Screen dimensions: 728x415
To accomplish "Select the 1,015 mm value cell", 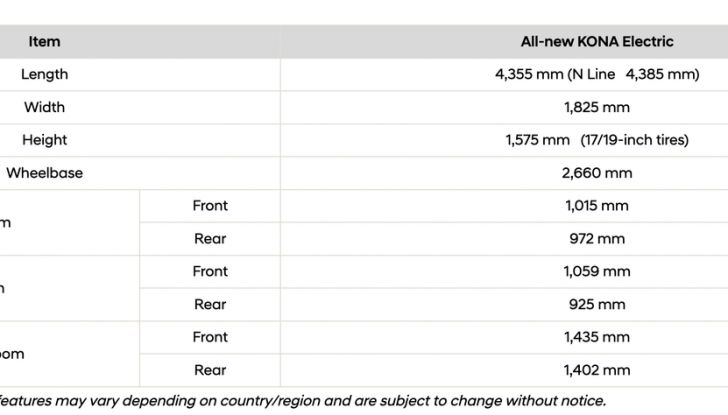I will pyautogui.click(x=597, y=206).
